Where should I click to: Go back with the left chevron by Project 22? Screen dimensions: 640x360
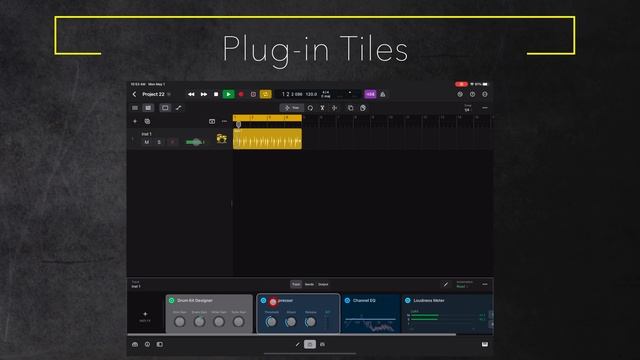point(134,94)
